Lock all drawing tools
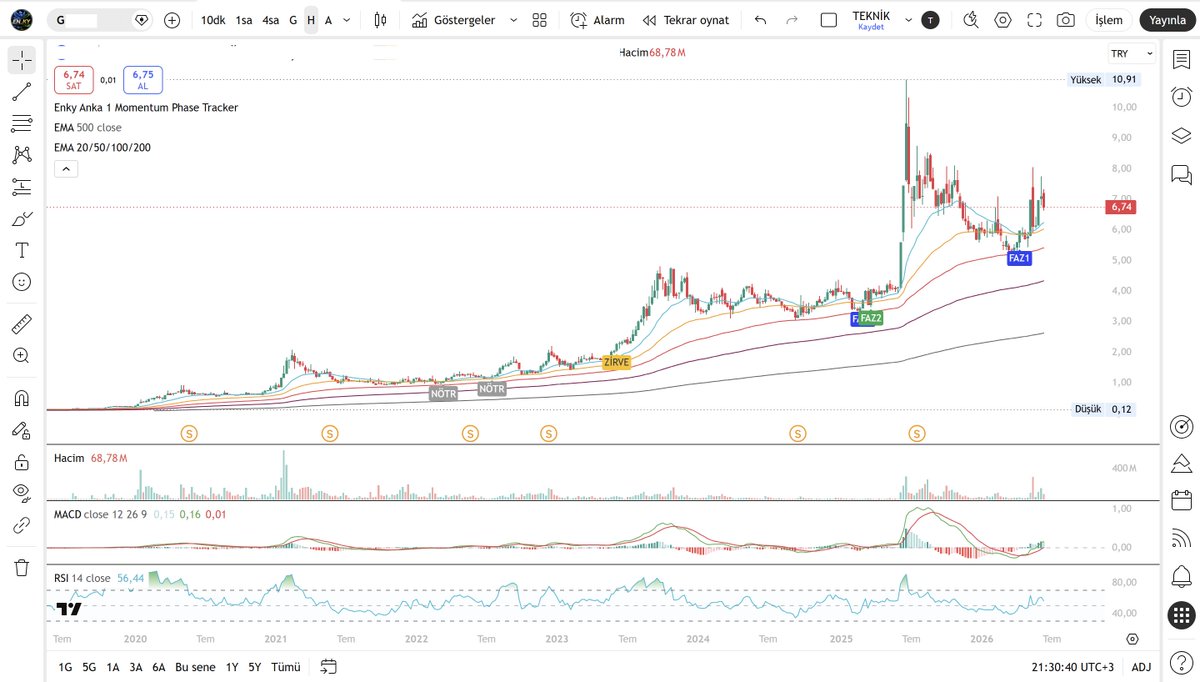Screen dimensions: 1200x682 [22, 462]
